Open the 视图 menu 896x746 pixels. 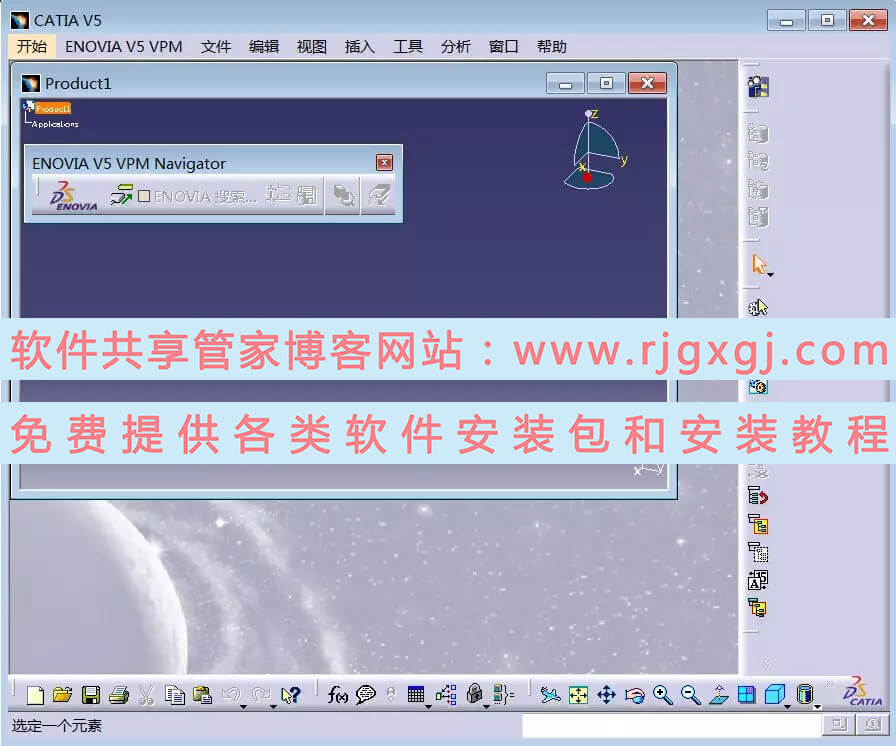(x=311, y=46)
